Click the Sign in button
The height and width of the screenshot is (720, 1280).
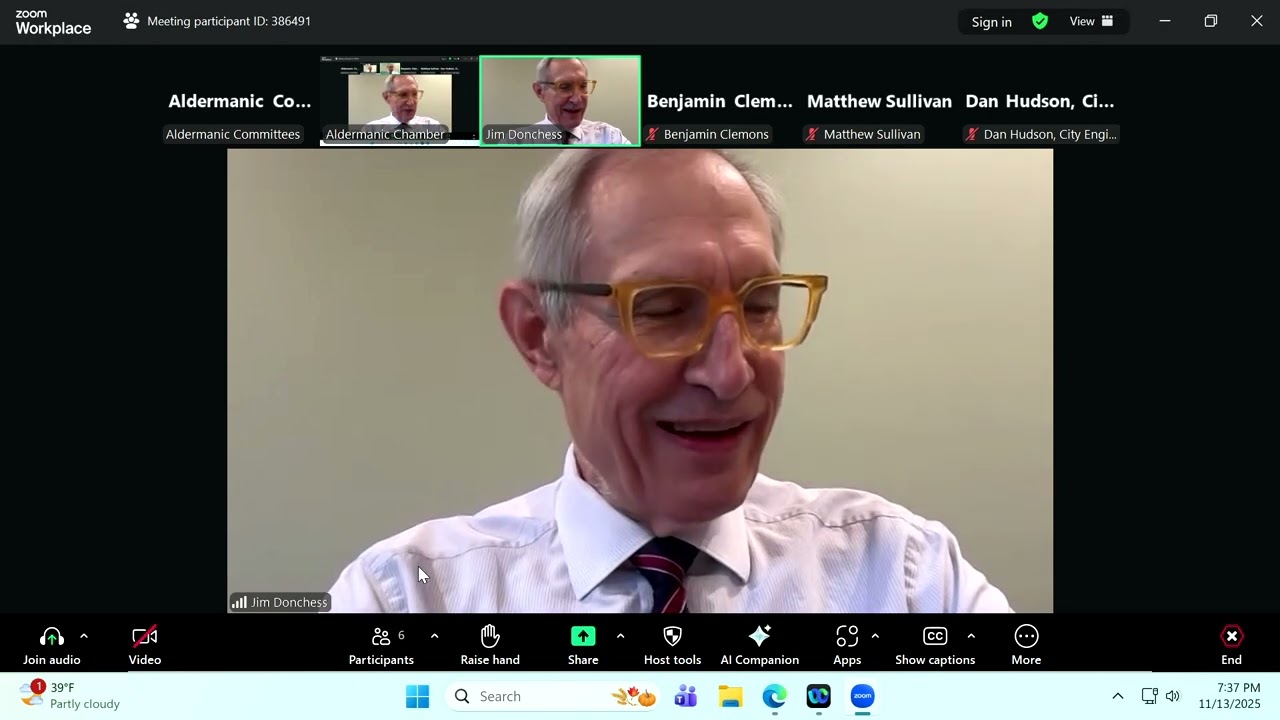tap(992, 22)
